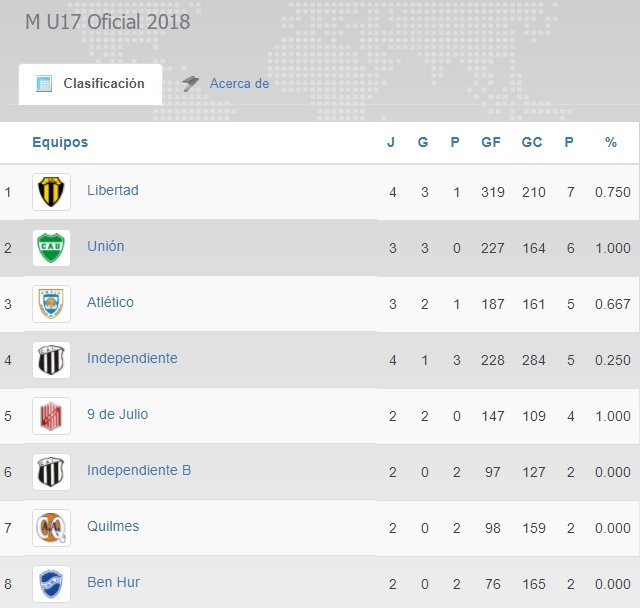Open the 9 de Julio team link
This screenshot has width=640, height=608.
pyautogui.click(x=117, y=414)
